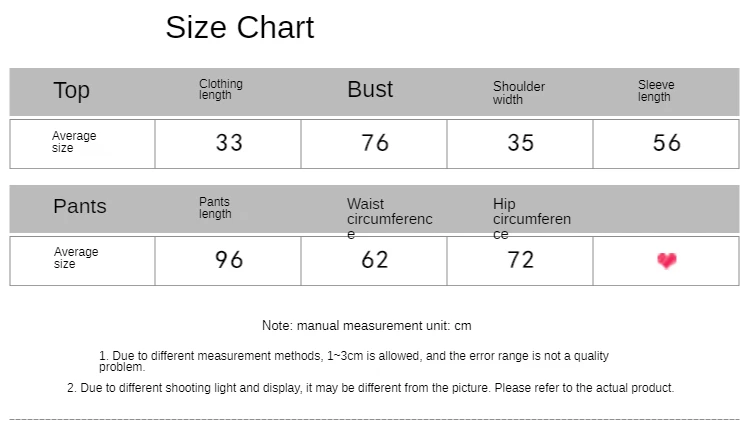Click the Average size label in Pants row

pyautogui.click(x=76, y=258)
